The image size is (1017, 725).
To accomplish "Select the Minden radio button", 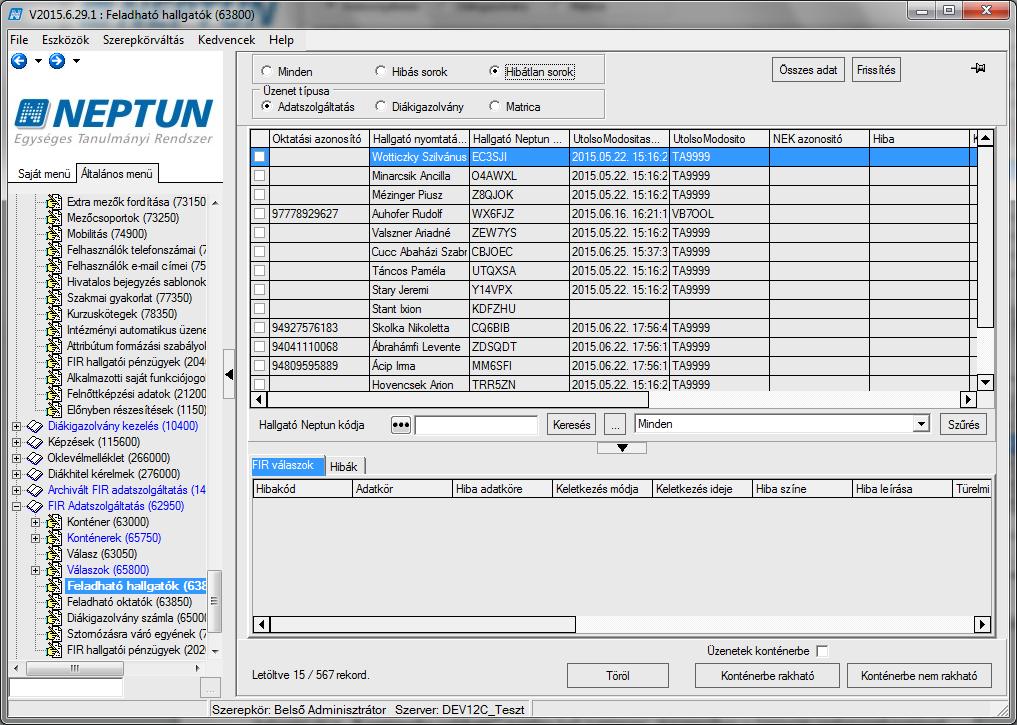I will [x=266, y=71].
